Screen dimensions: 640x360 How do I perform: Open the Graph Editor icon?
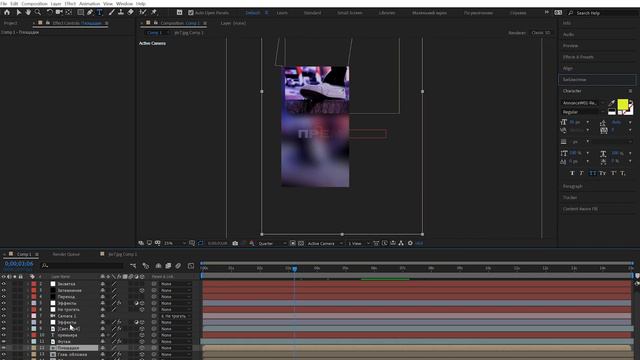[191, 266]
